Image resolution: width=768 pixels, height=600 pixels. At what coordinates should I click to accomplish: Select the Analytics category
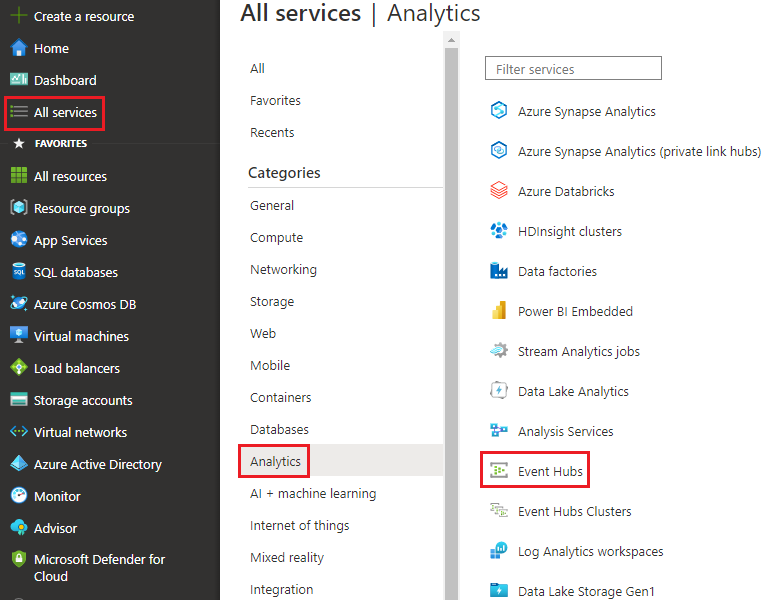[x=275, y=461]
